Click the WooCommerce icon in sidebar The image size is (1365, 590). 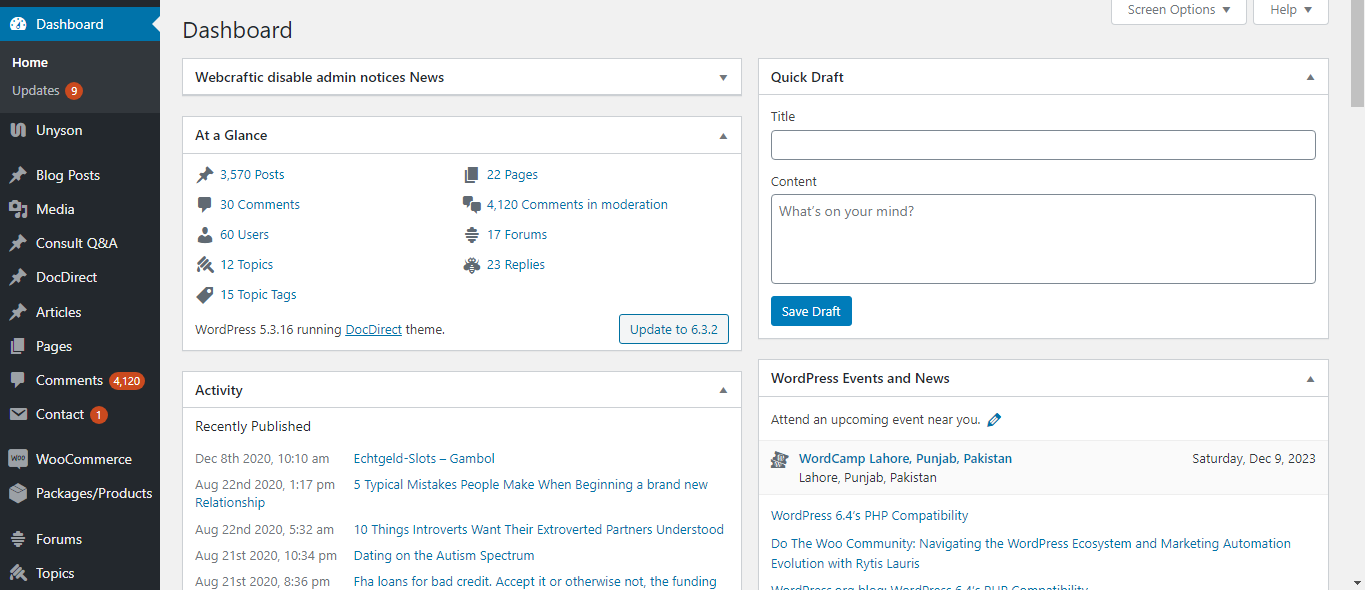[18, 459]
